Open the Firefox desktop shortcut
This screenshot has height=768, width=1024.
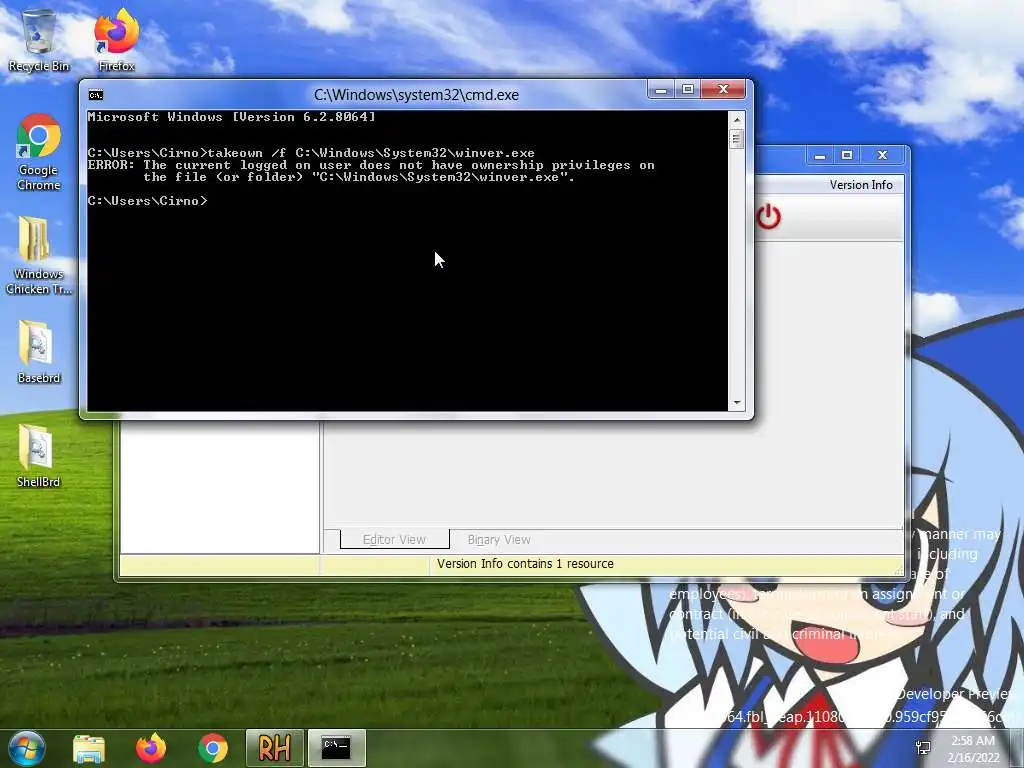point(116,39)
